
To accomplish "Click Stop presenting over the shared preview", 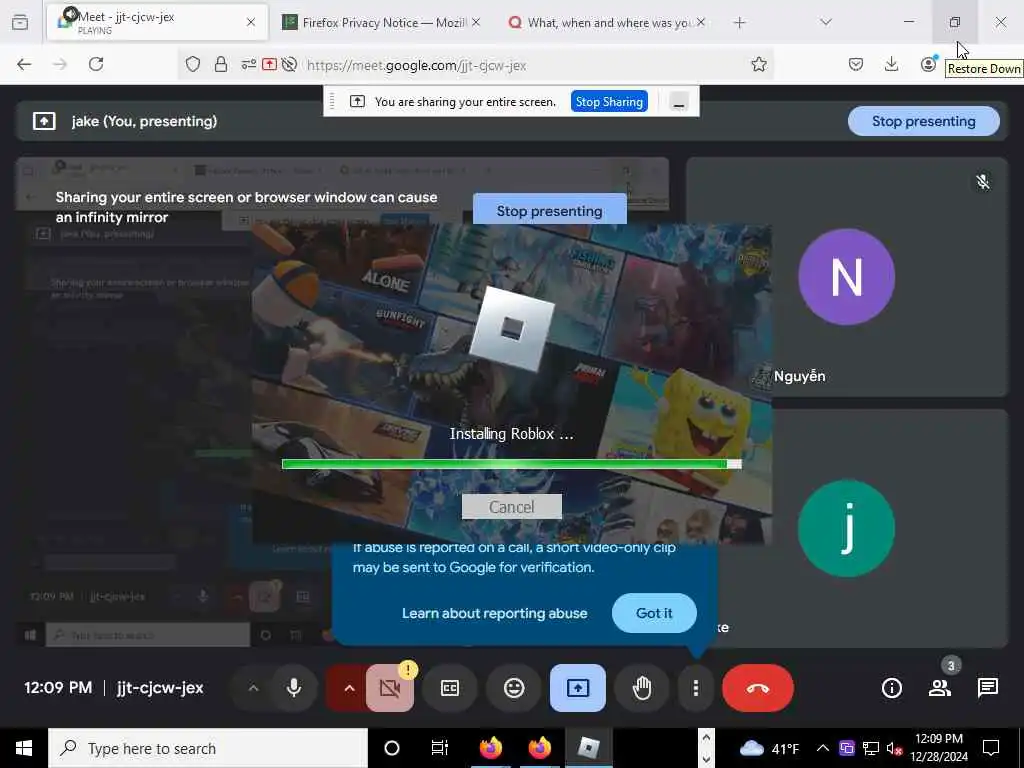I will 549,210.
